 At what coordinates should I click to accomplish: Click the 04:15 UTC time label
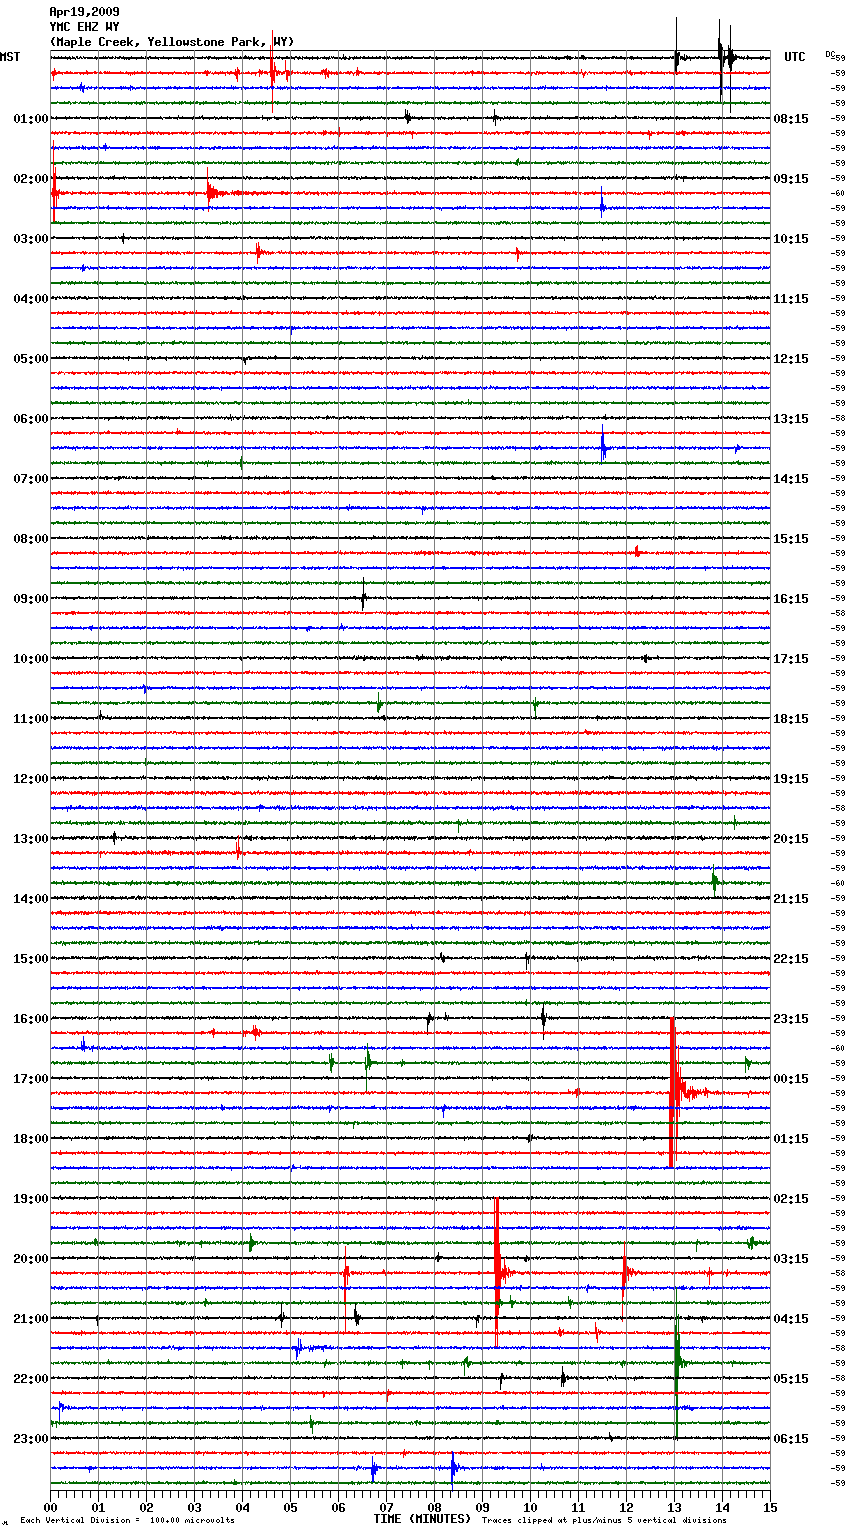tap(791, 1319)
